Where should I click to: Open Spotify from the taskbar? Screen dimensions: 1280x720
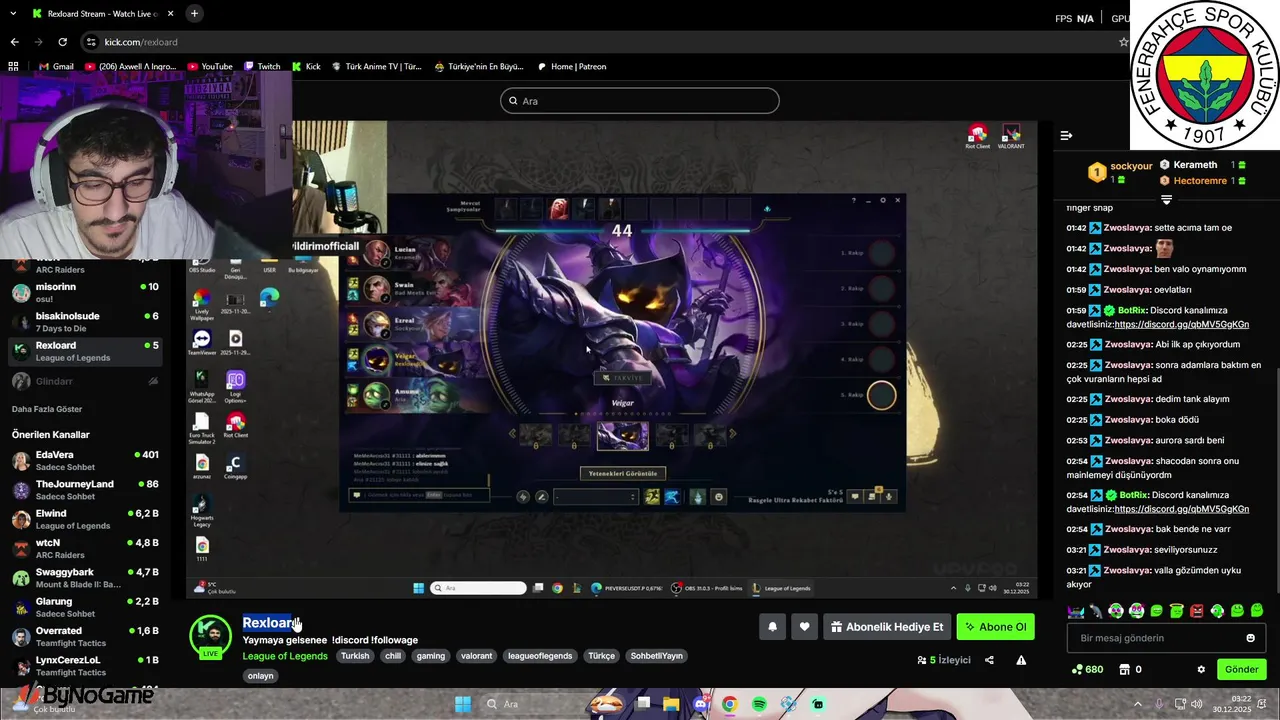[x=759, y=704]
